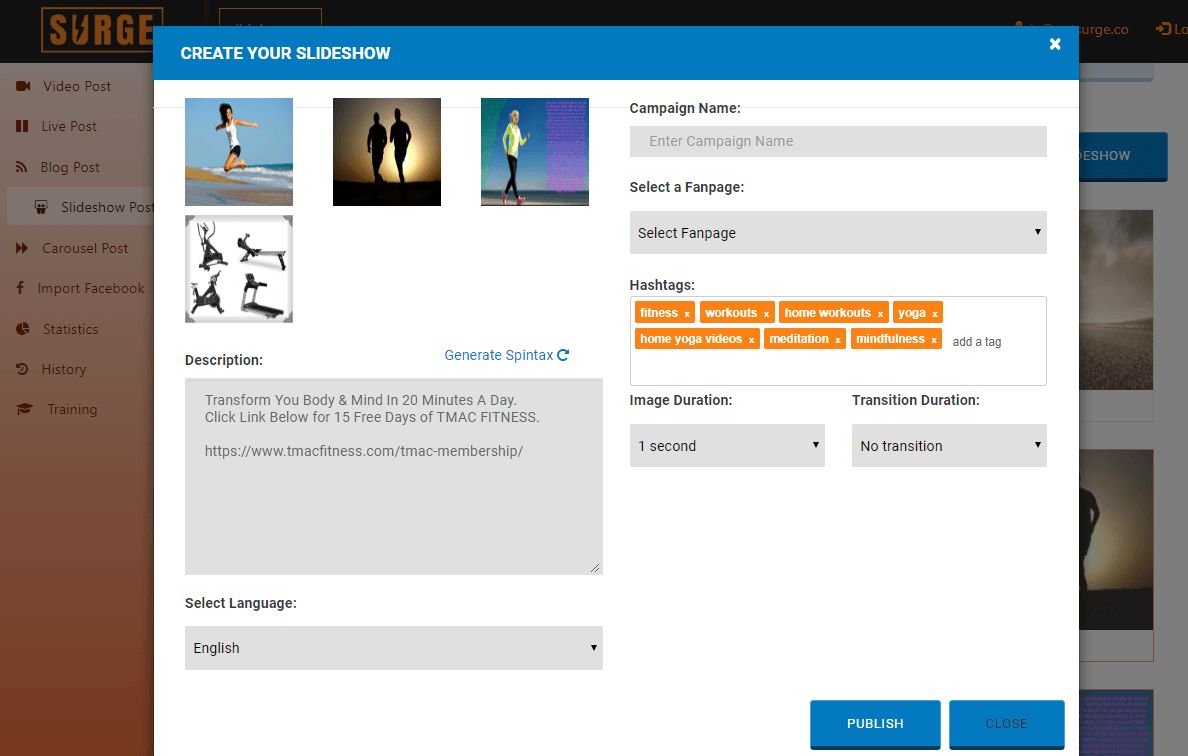Remove the meditation hashtag
1188x756 pixels.
tap(838, 340)
